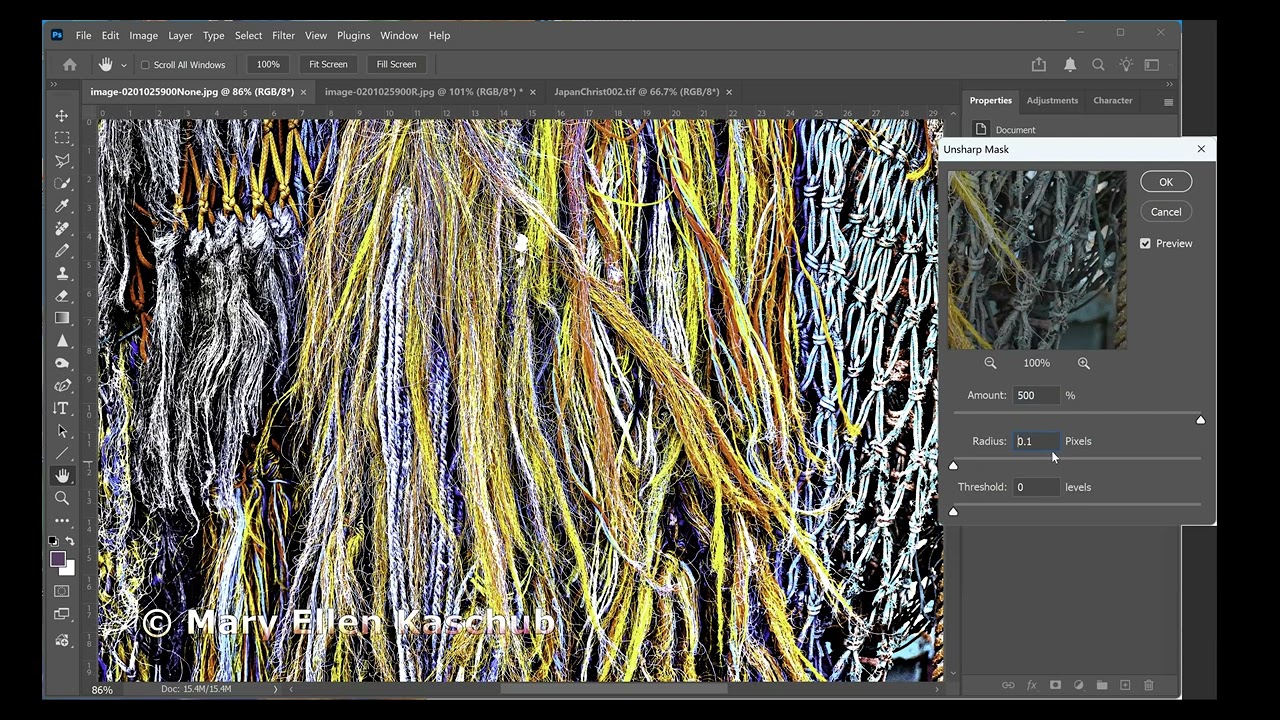
Task: Select the Sharpen tool
Action: pyautogui.click(x=62, y=341)
